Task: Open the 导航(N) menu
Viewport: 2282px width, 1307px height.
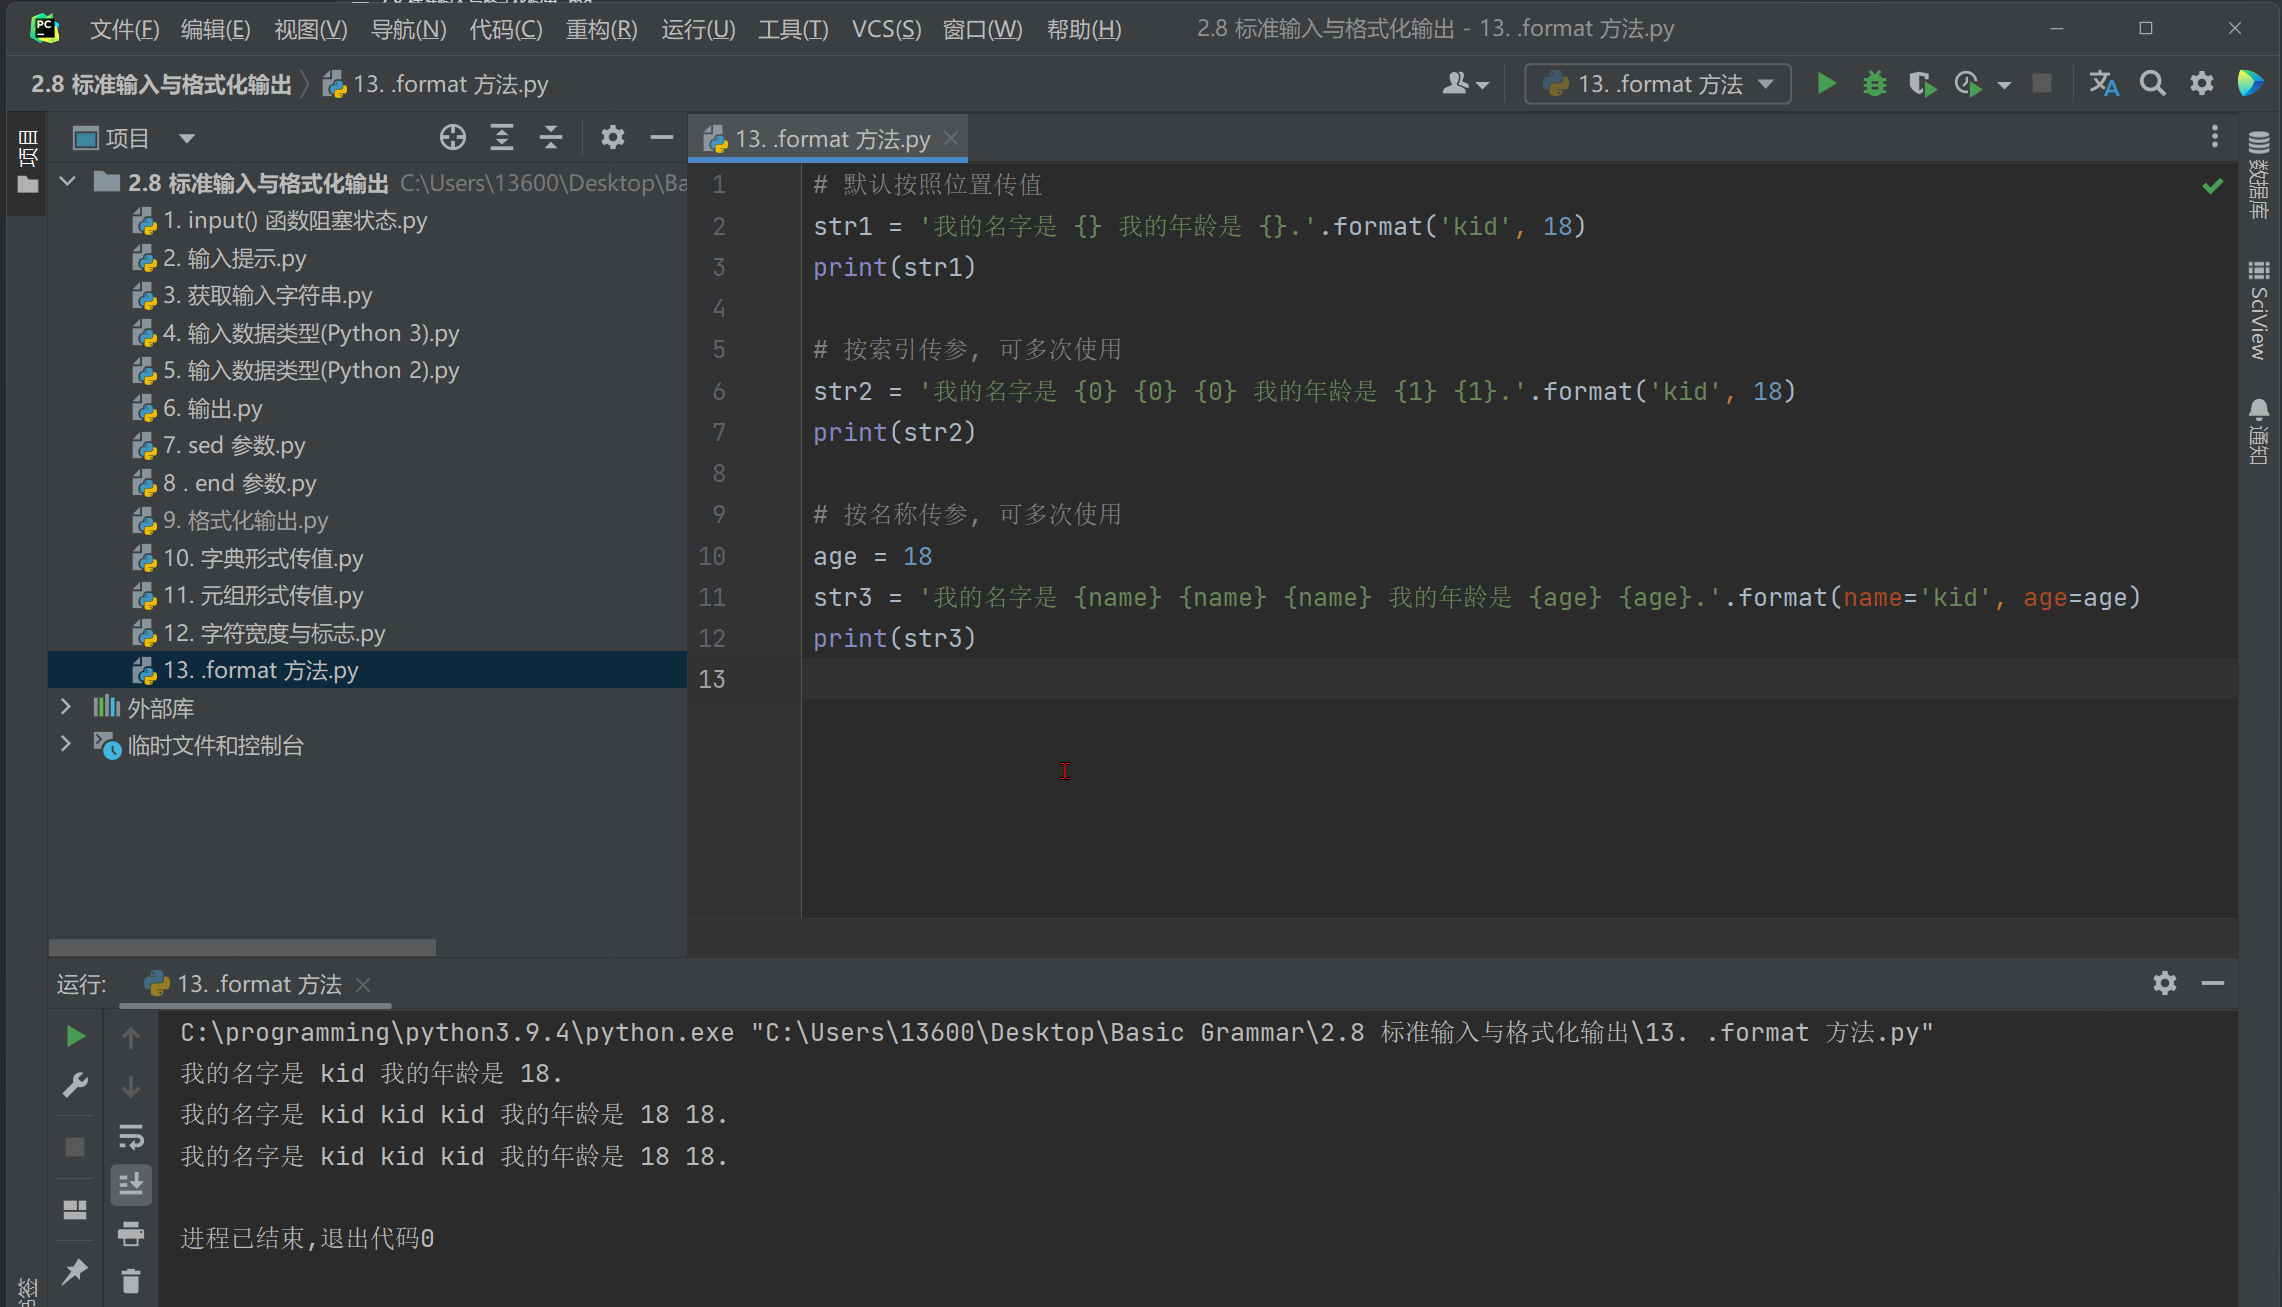Action: [x=408, y=29]
